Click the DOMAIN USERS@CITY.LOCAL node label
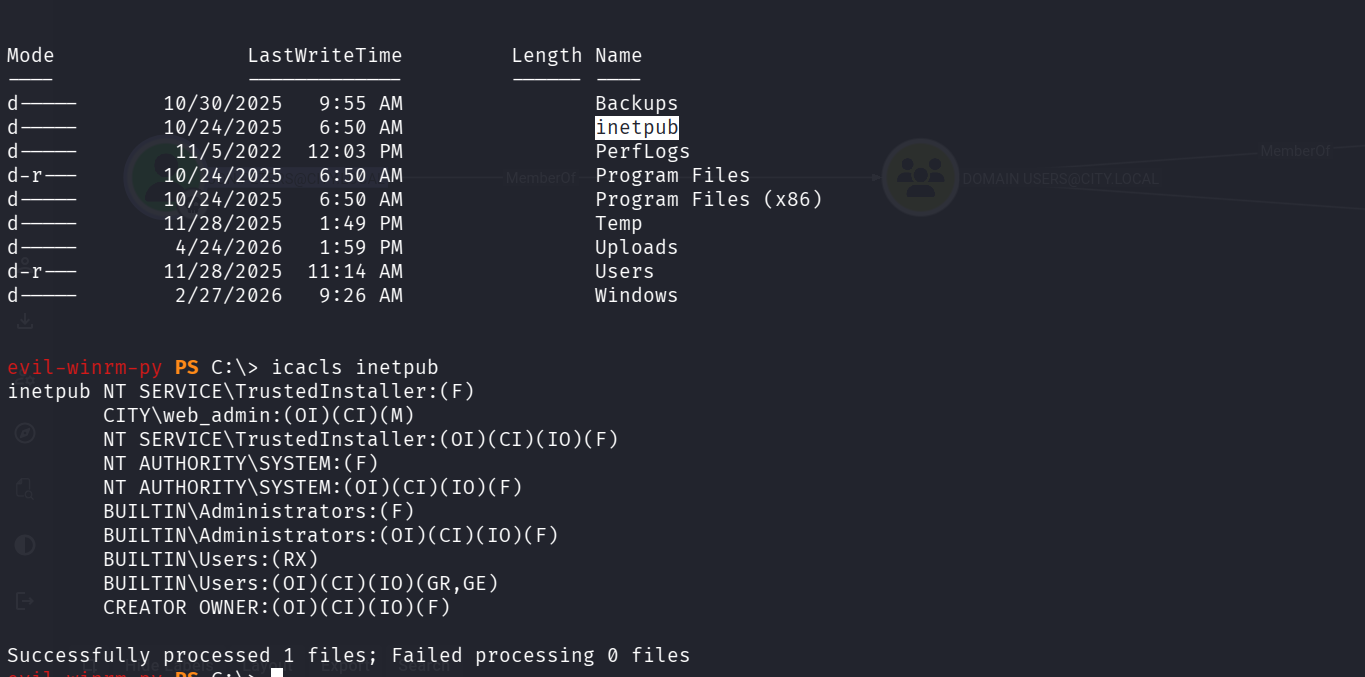This screenshot has height=677, width=1365. (1061, 179)
